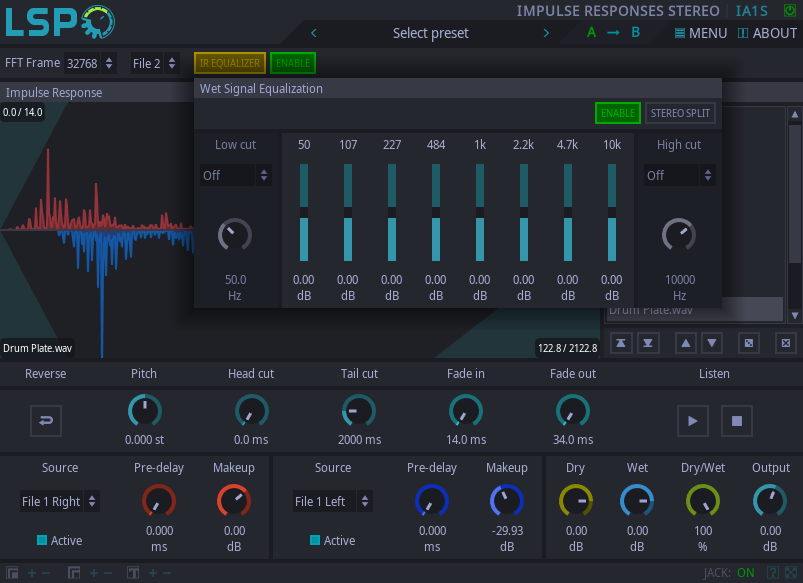This screenshot has height=583, width=803.
Task: Open the File 1 Right source dropdown
Action: point(59,502)
